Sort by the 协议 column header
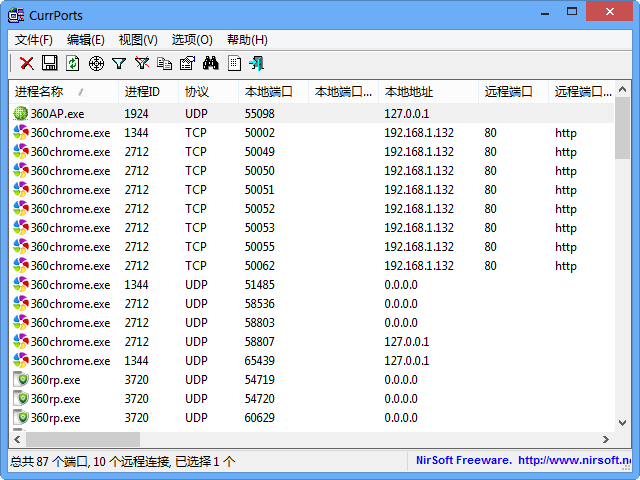Image resolution: width=640 pixels, height=480 pixels. [x=196, y=92]
